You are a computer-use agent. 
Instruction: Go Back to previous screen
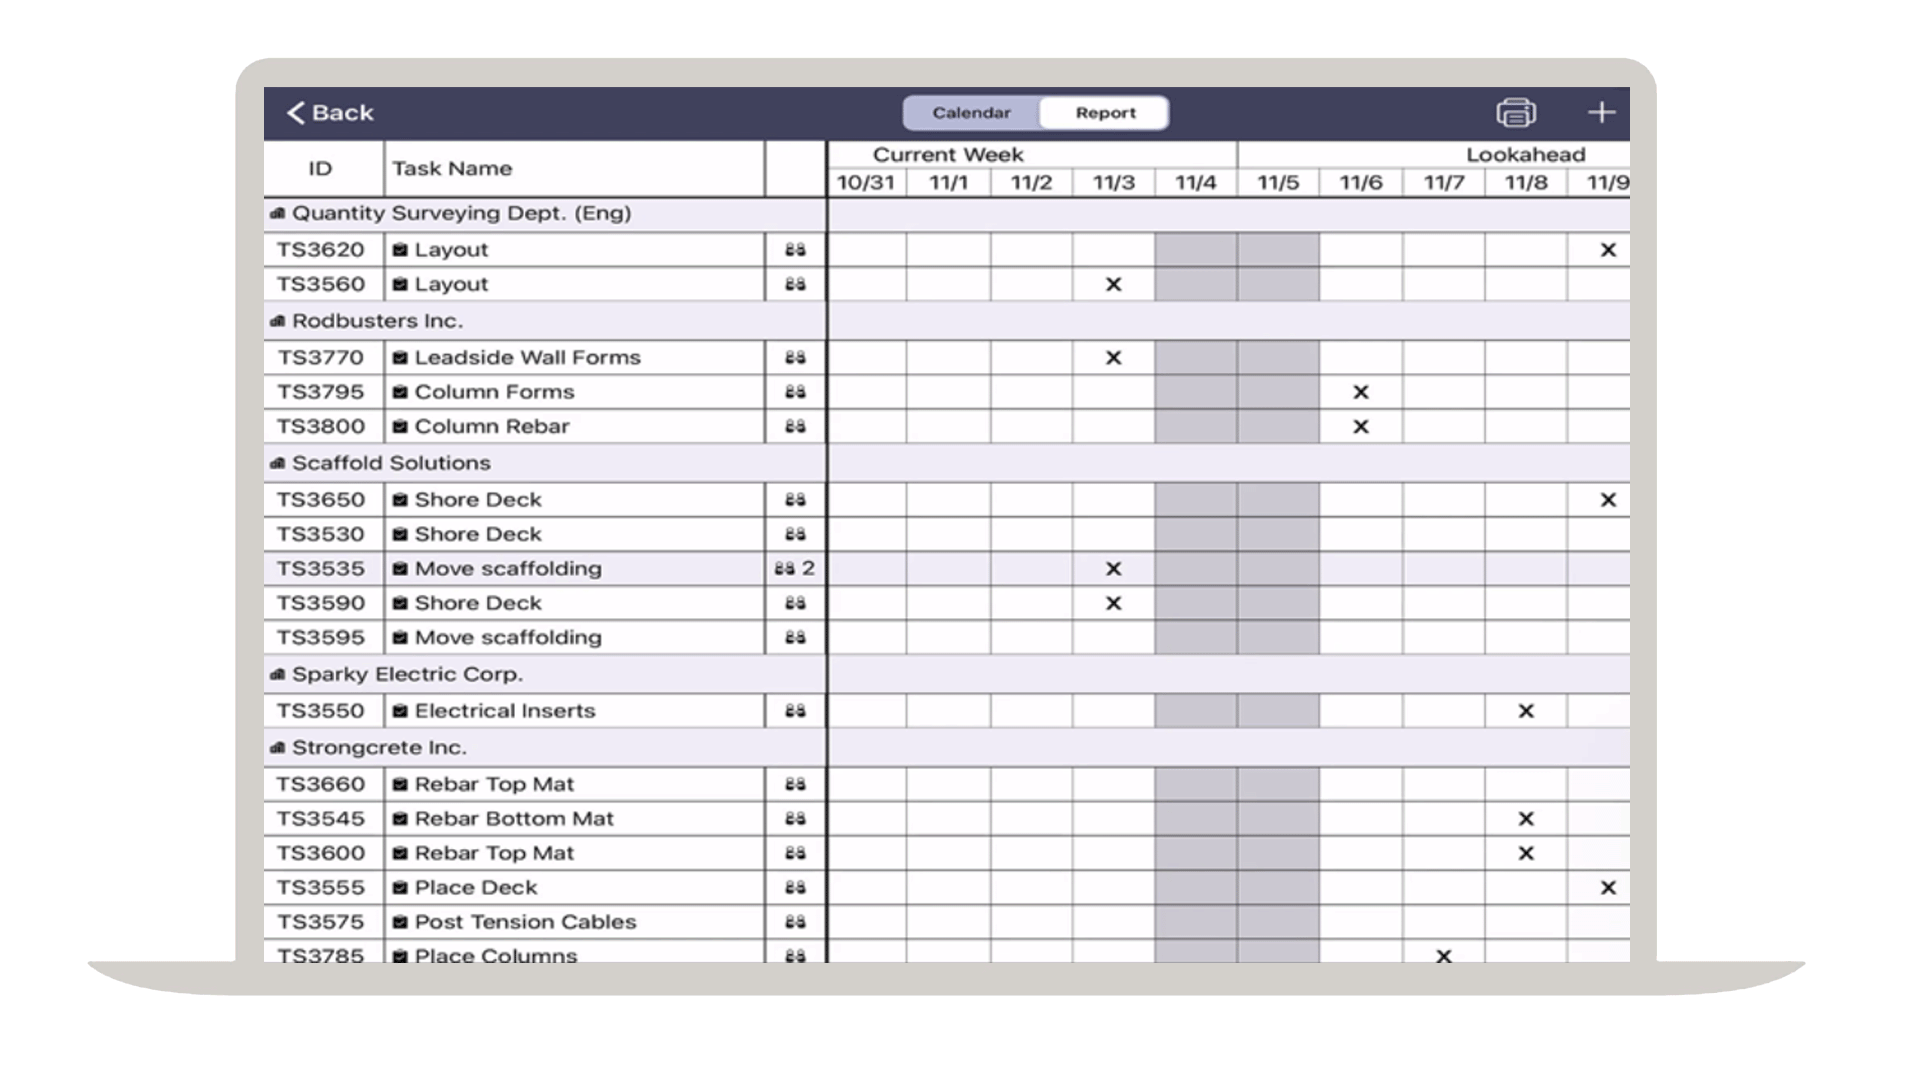(330, 113)
